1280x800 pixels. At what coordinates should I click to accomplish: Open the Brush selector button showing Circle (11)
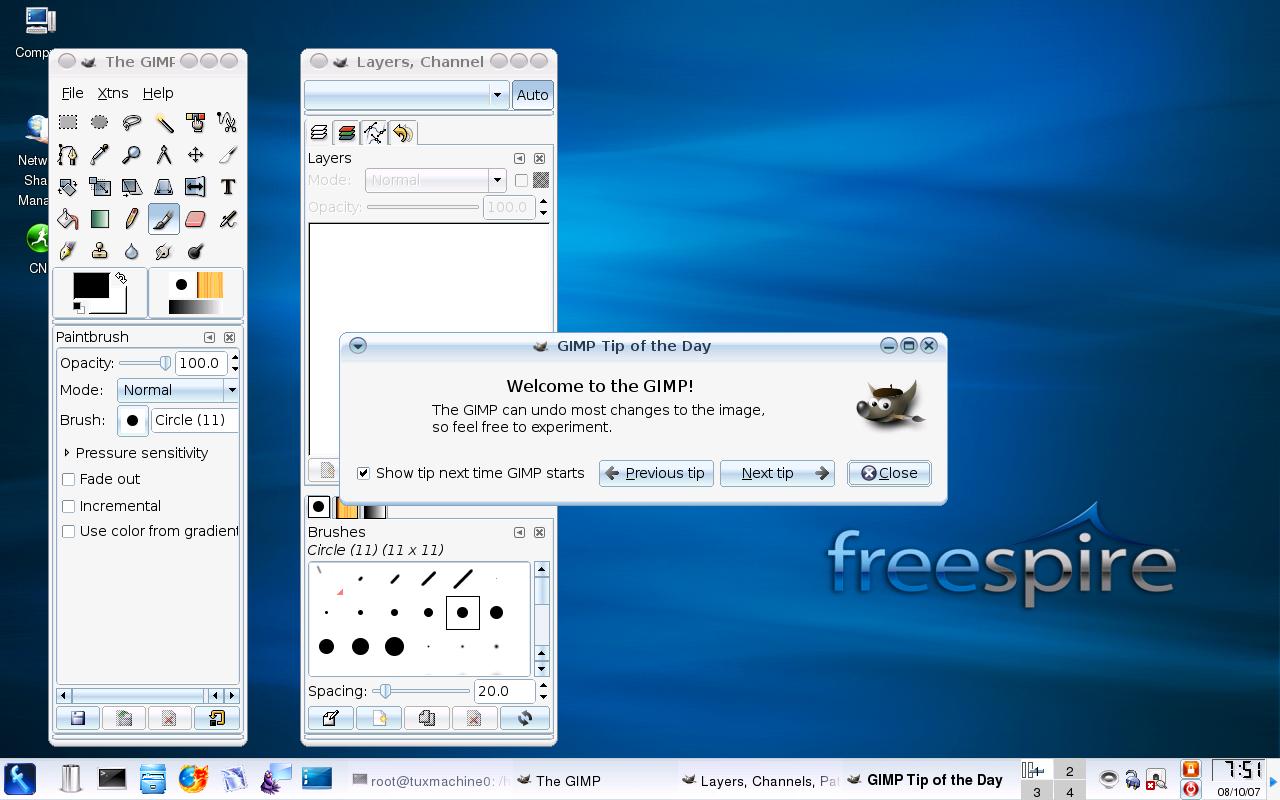pyautogui.click(x=132, y=420)
